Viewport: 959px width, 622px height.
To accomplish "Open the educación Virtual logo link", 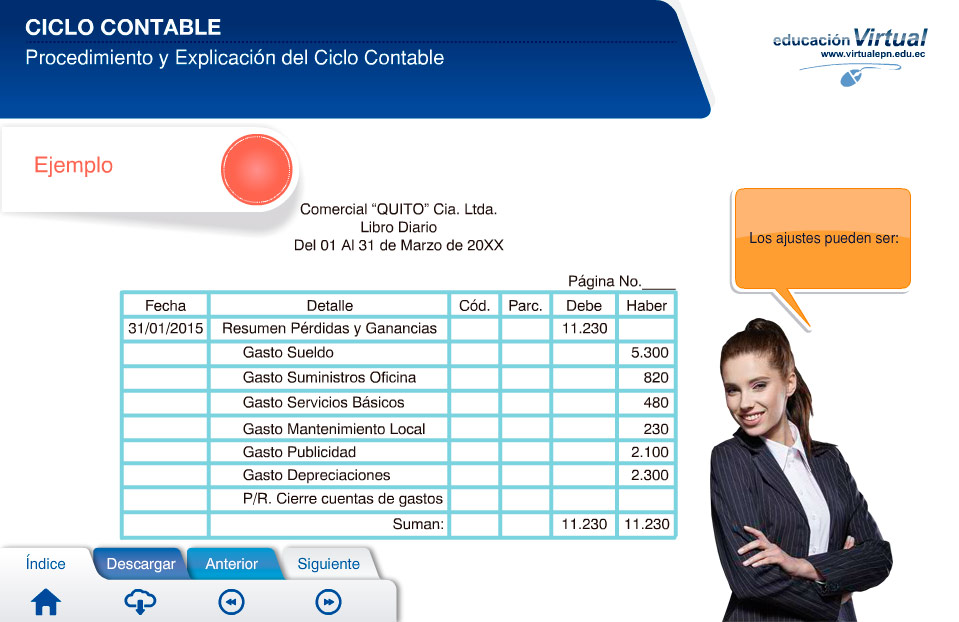I will click(850, 38).
